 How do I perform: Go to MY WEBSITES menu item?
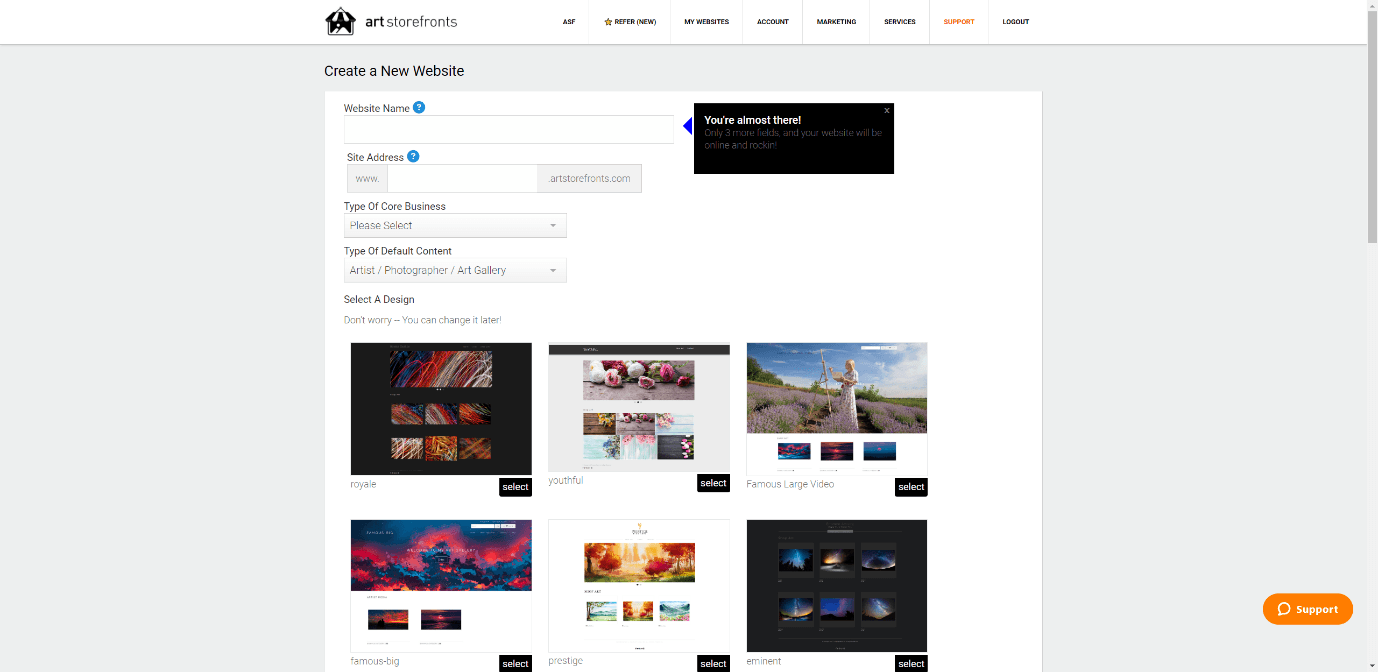(706, 21)
